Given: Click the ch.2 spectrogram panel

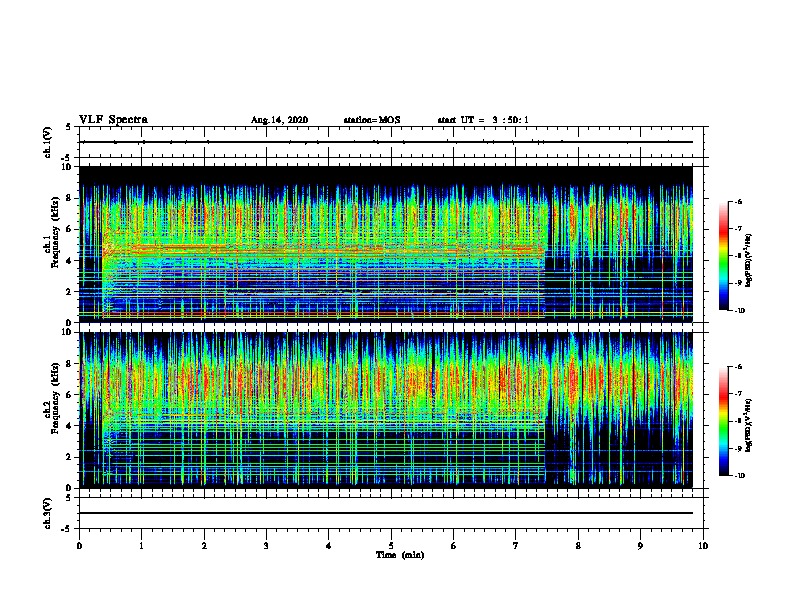Looking at the screenshot, I should 386,410.
